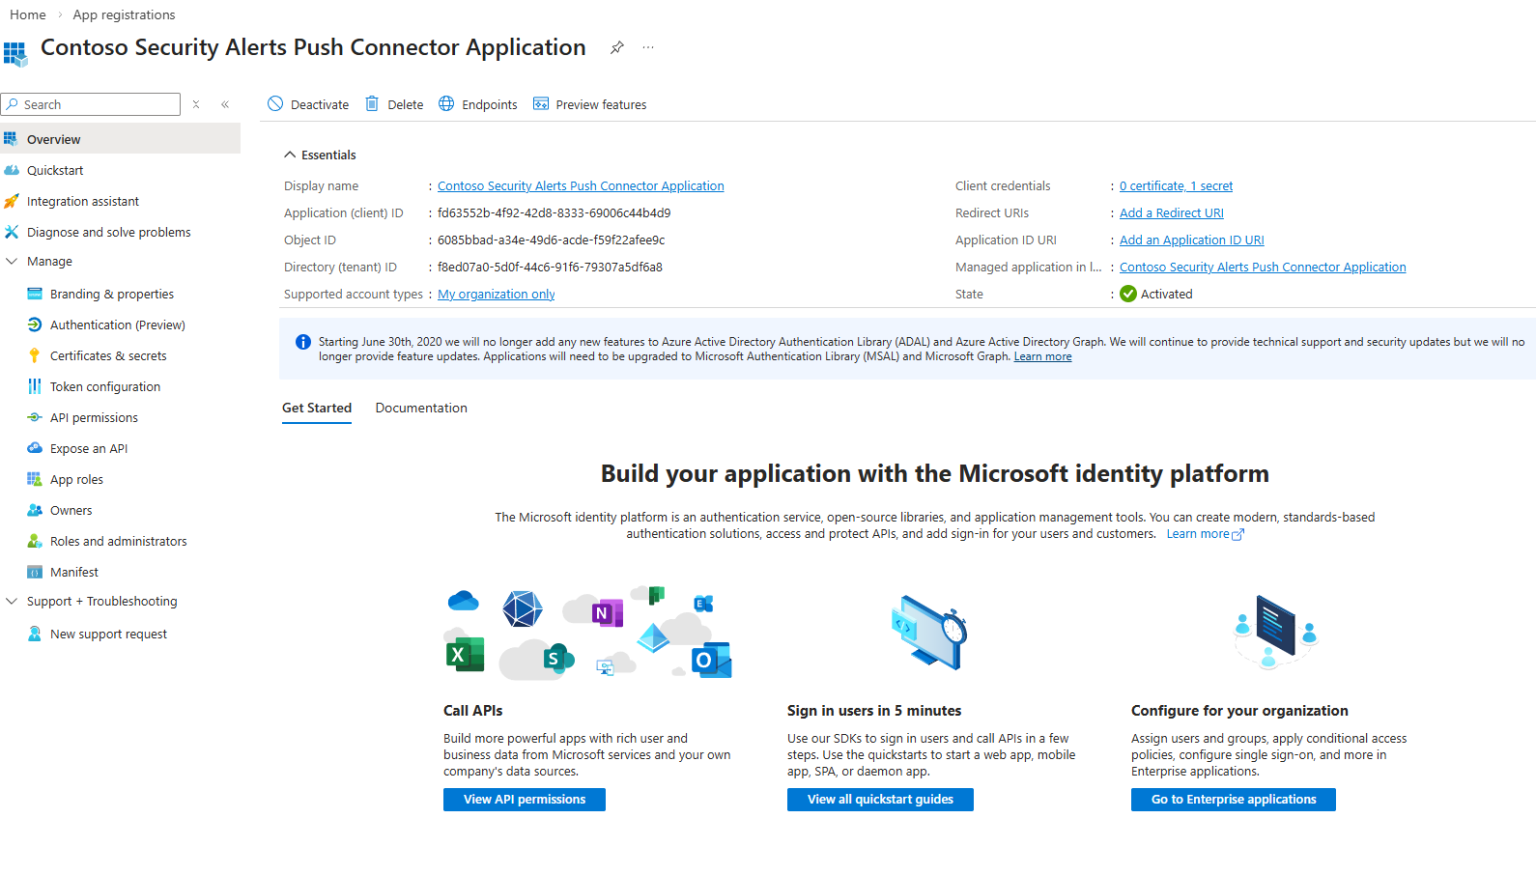
Task: Switch to the Documentation tab
Action: coord(421,408)
